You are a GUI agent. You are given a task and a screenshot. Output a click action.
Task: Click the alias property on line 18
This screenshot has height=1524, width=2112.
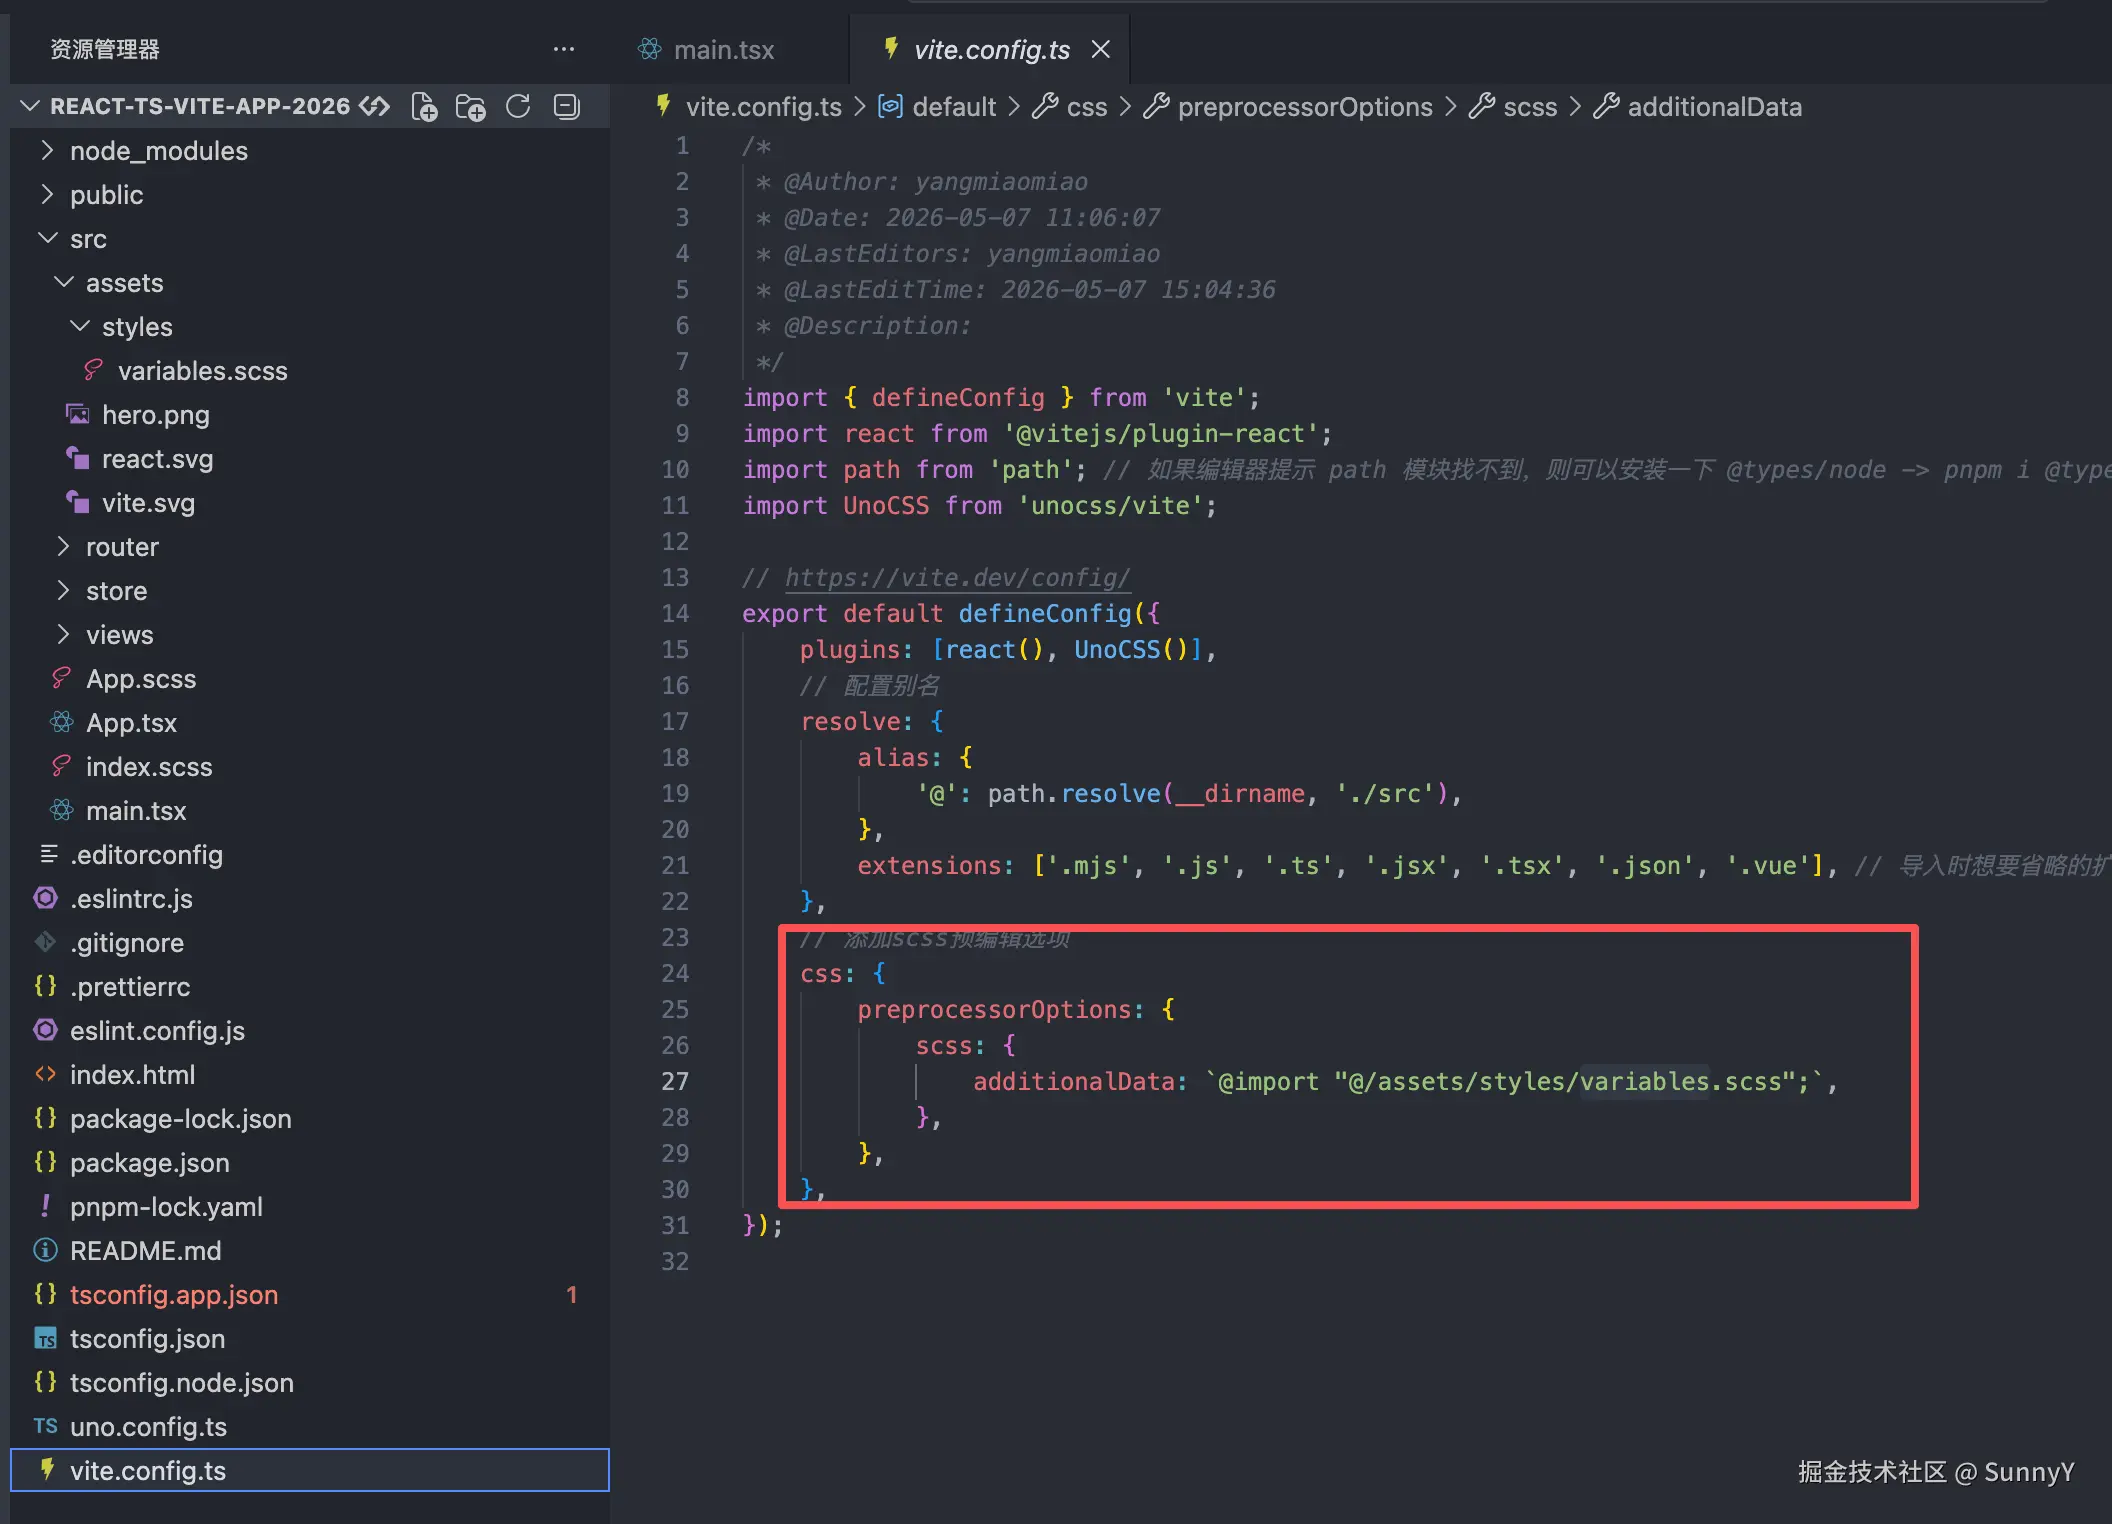tap(892, 758)
